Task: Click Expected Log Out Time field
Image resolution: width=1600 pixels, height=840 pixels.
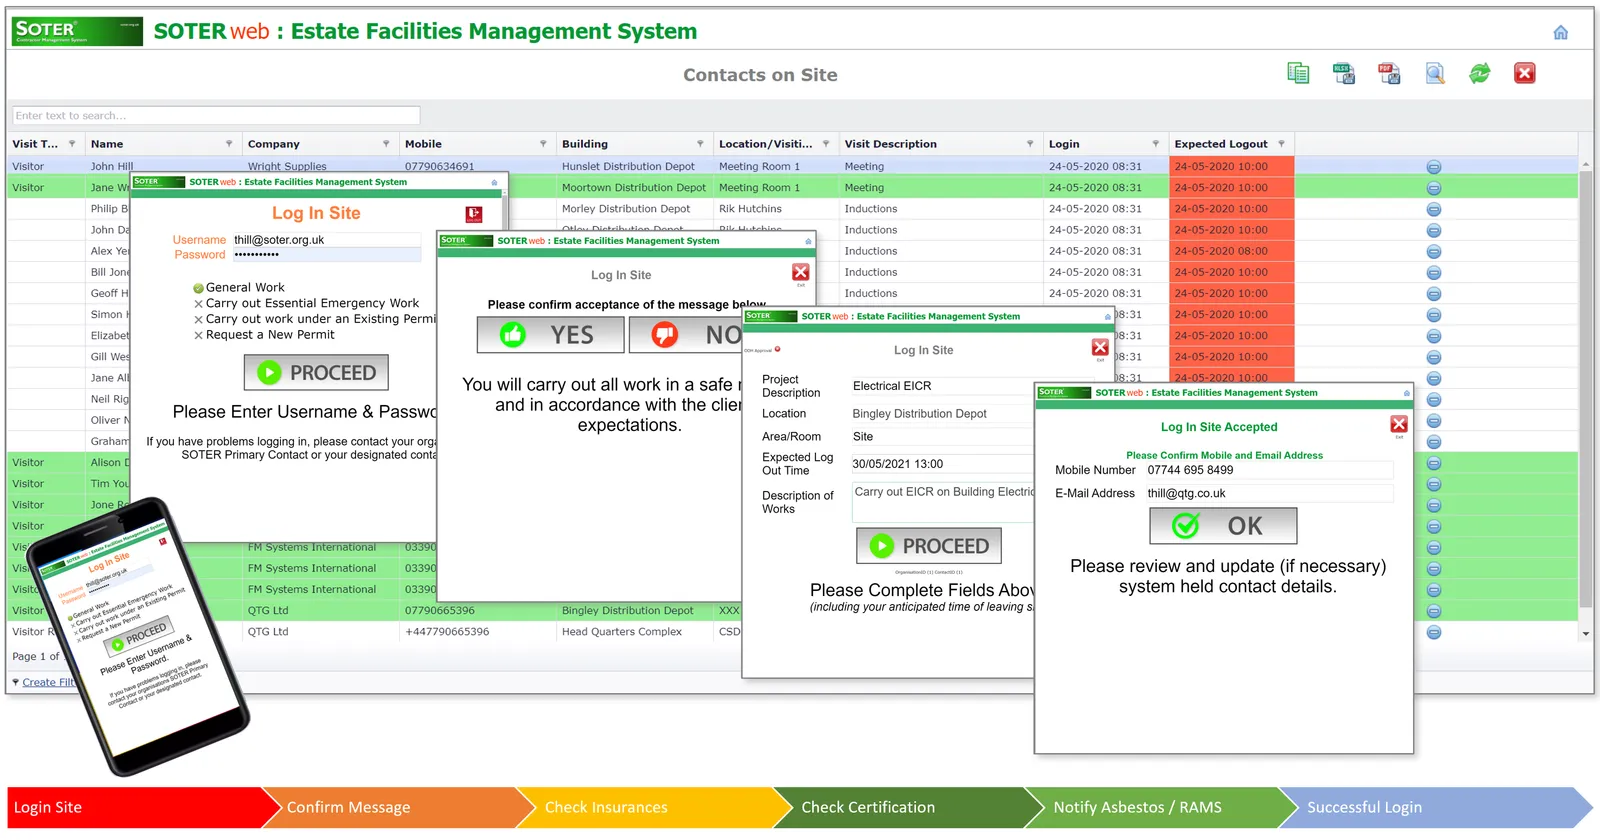Action: (x=941, y=464)
